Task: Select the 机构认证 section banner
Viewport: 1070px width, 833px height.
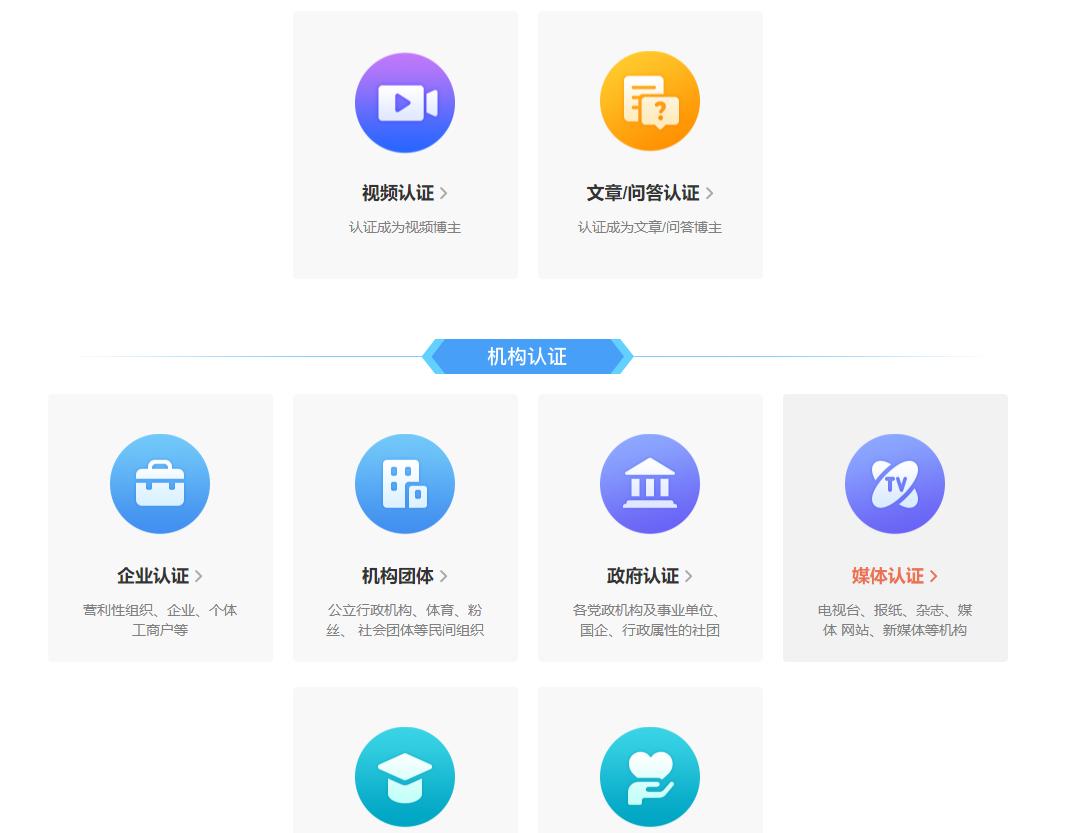Action: coord(527,357)
